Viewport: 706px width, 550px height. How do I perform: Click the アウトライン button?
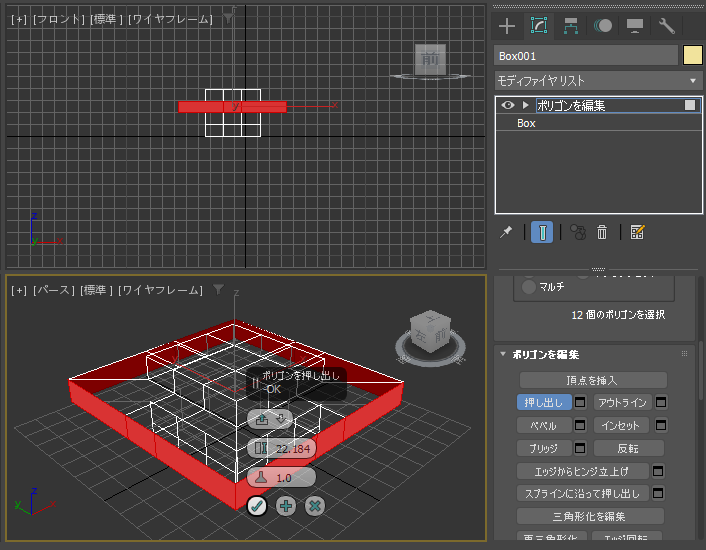[622, 402]
